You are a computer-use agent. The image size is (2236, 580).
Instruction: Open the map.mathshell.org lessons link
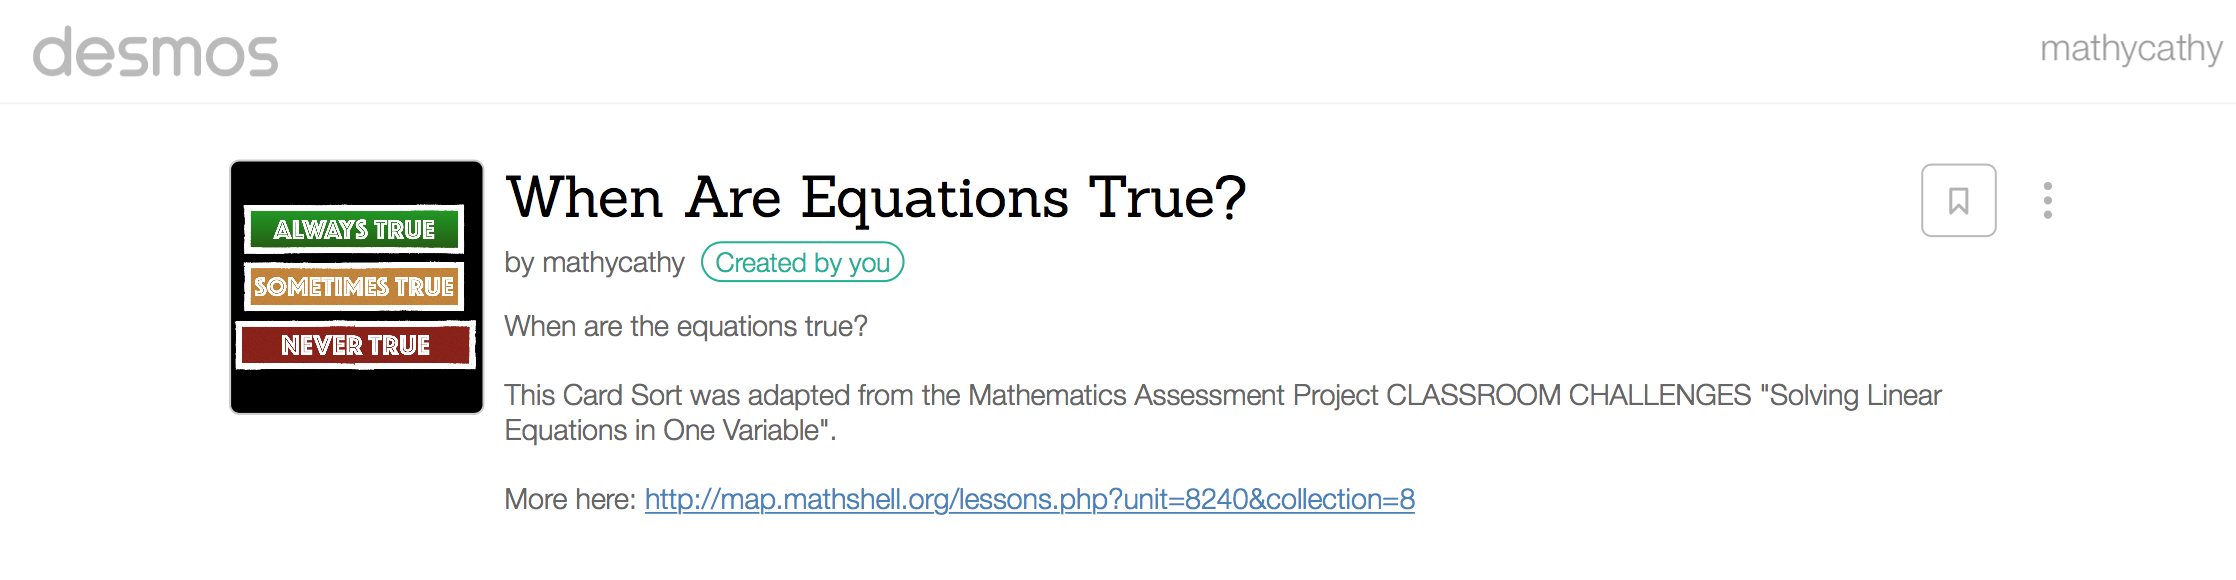(x=1029, y=499)
